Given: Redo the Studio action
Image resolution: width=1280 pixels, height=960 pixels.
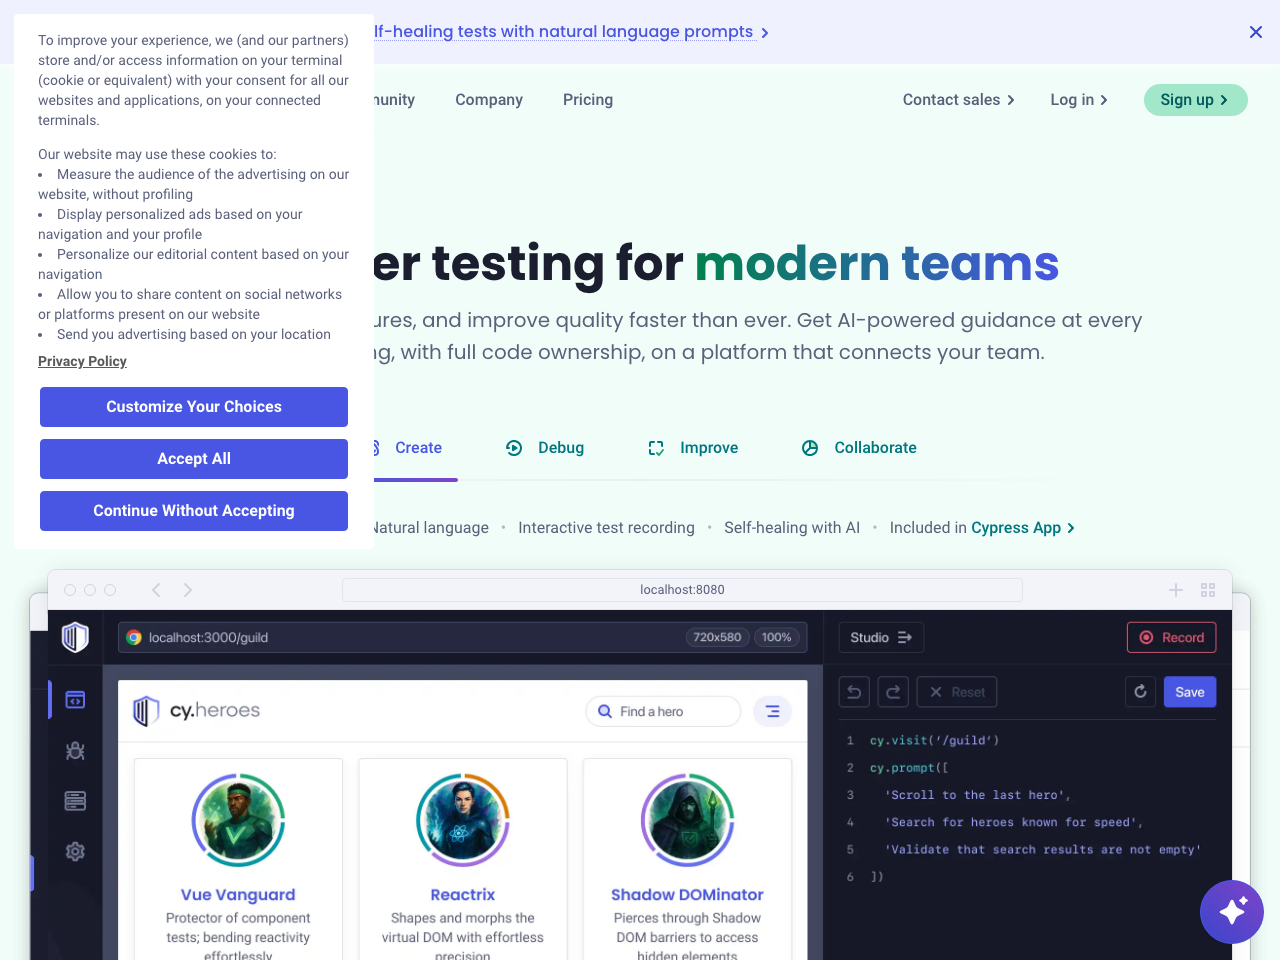Looking at the screenshot, I should (x=893, y=691).
